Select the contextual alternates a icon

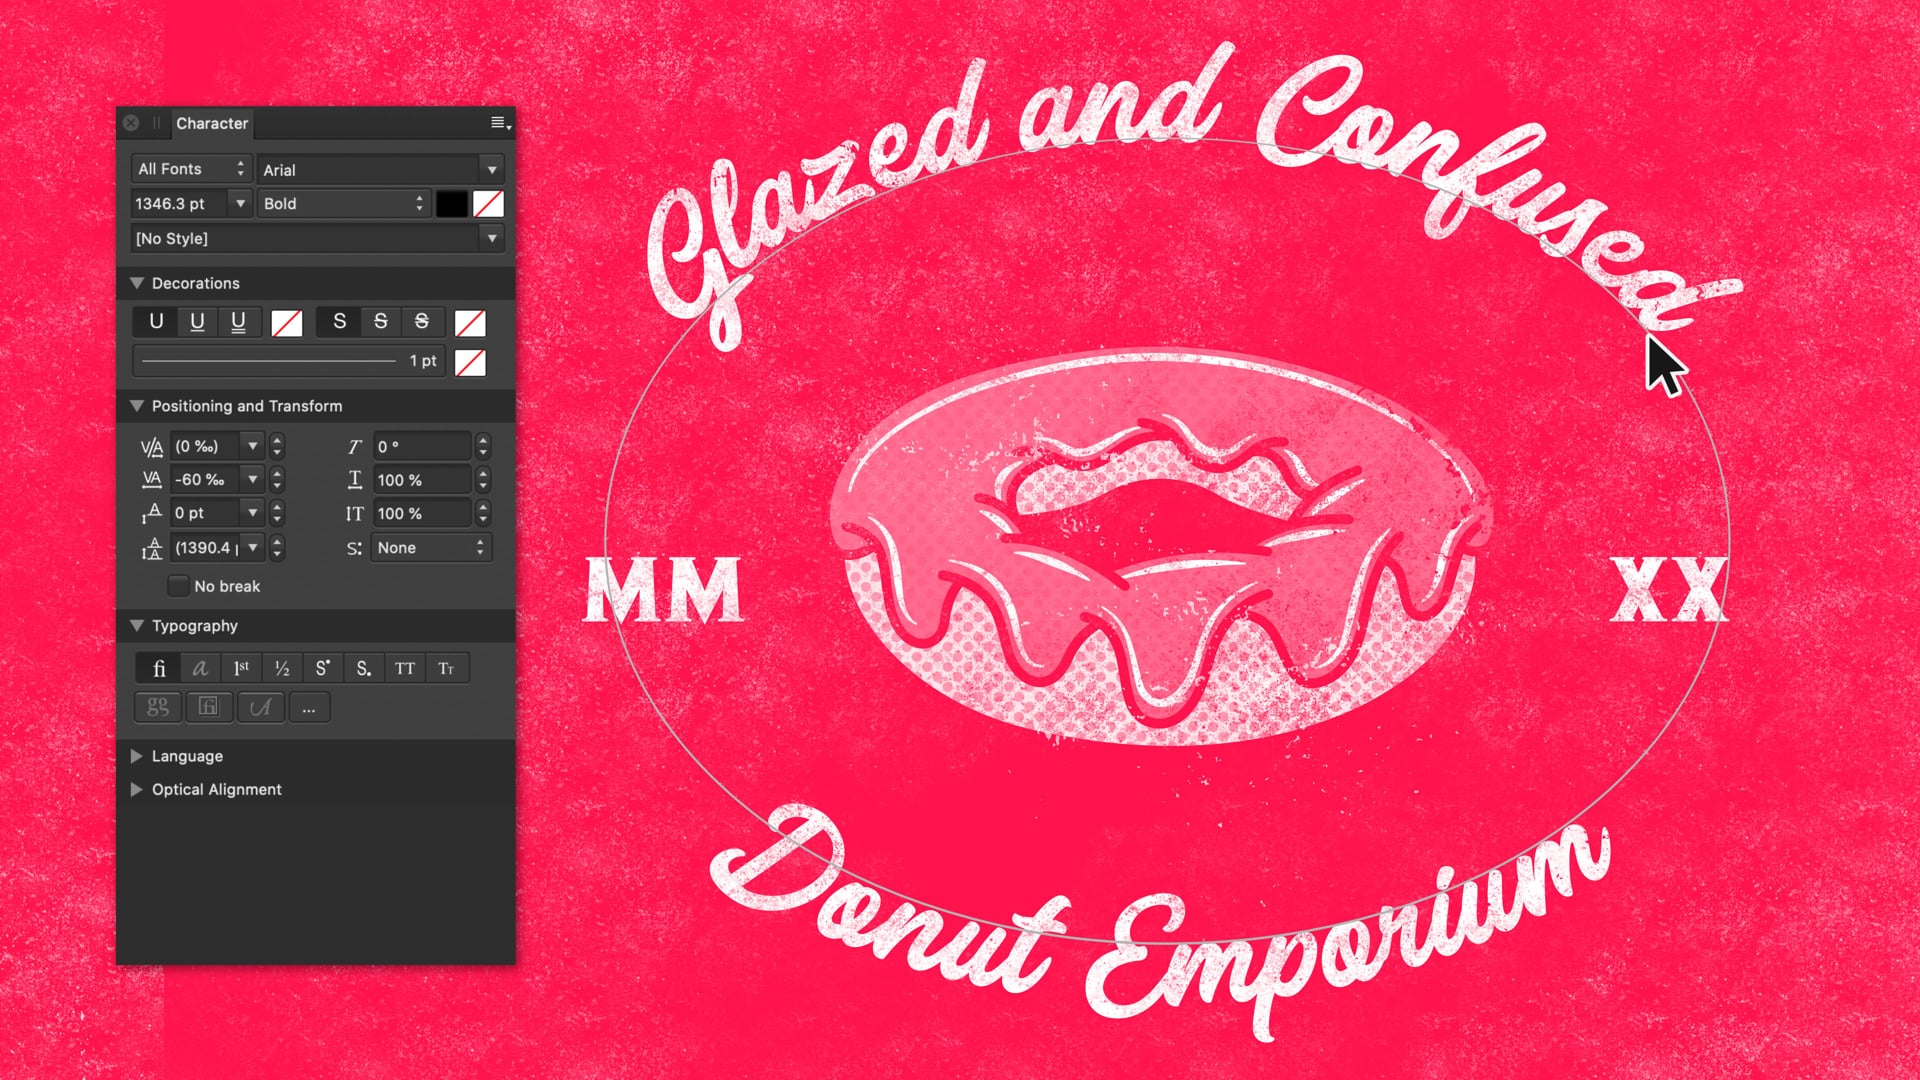199,667
